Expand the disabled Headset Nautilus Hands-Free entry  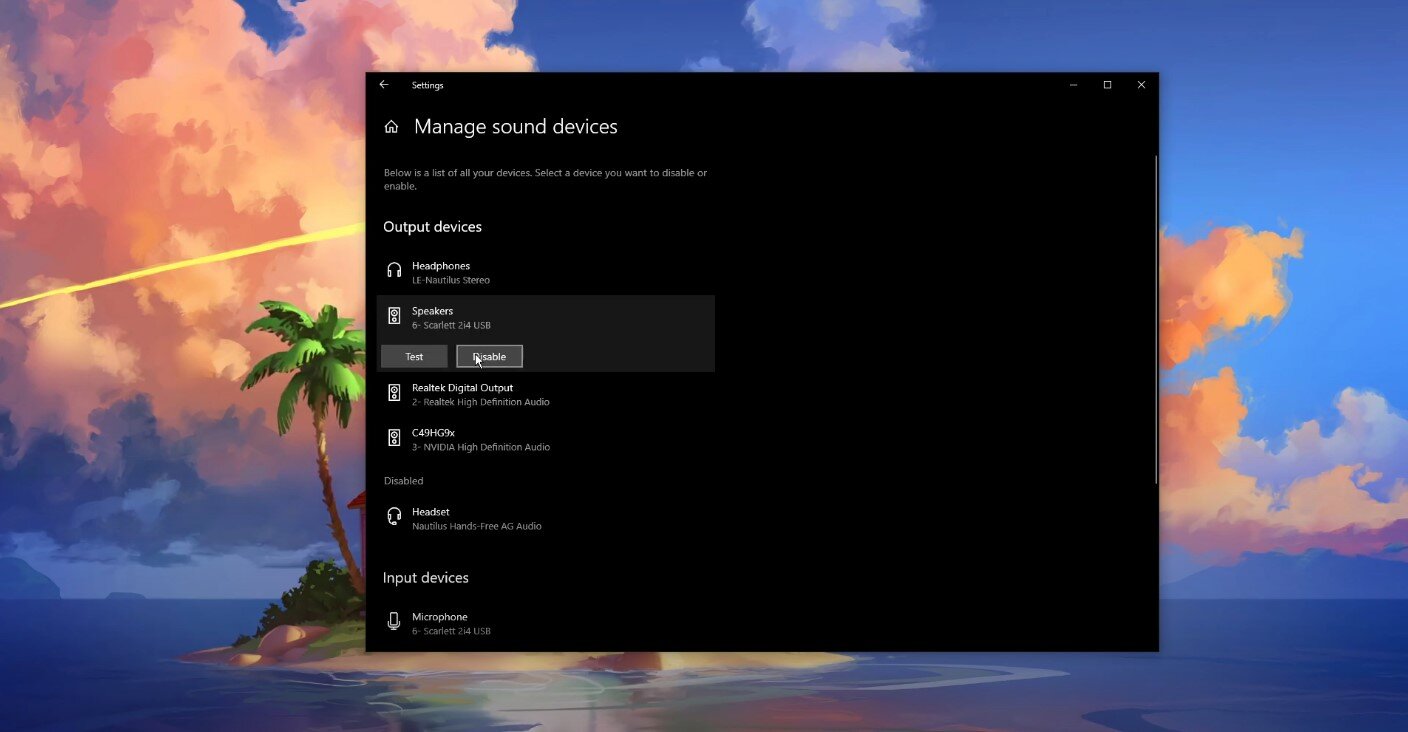(x=476, y=519)
